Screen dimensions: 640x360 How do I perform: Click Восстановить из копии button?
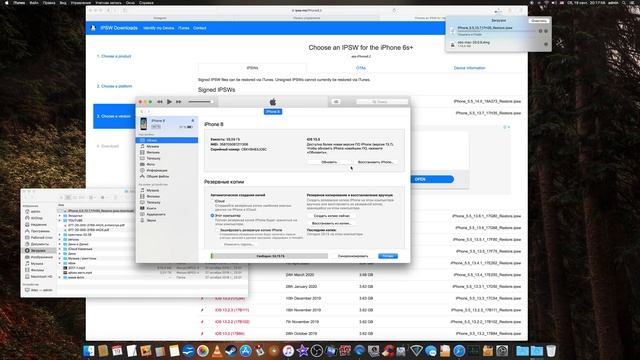(331, 223)
